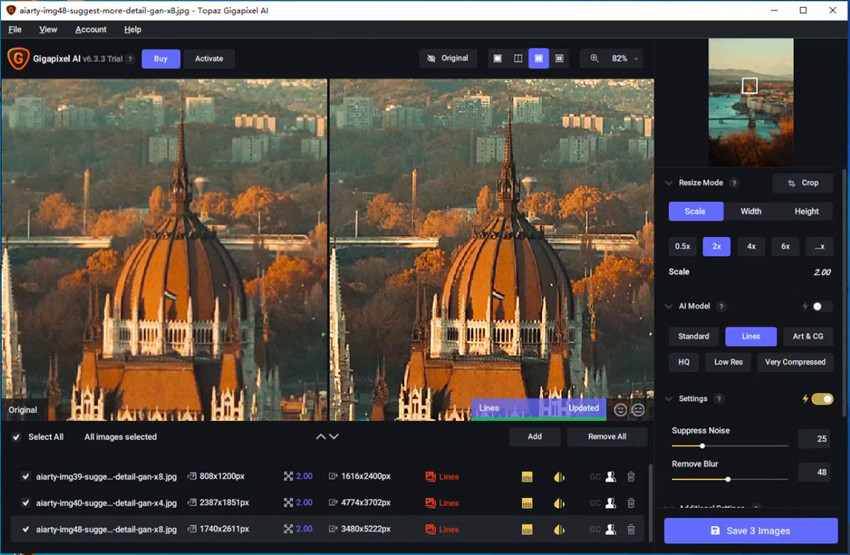The width and height of the screenshot is (850, 555).
Task: Switch resize mode to Height
Action: (x=806, y=211)
